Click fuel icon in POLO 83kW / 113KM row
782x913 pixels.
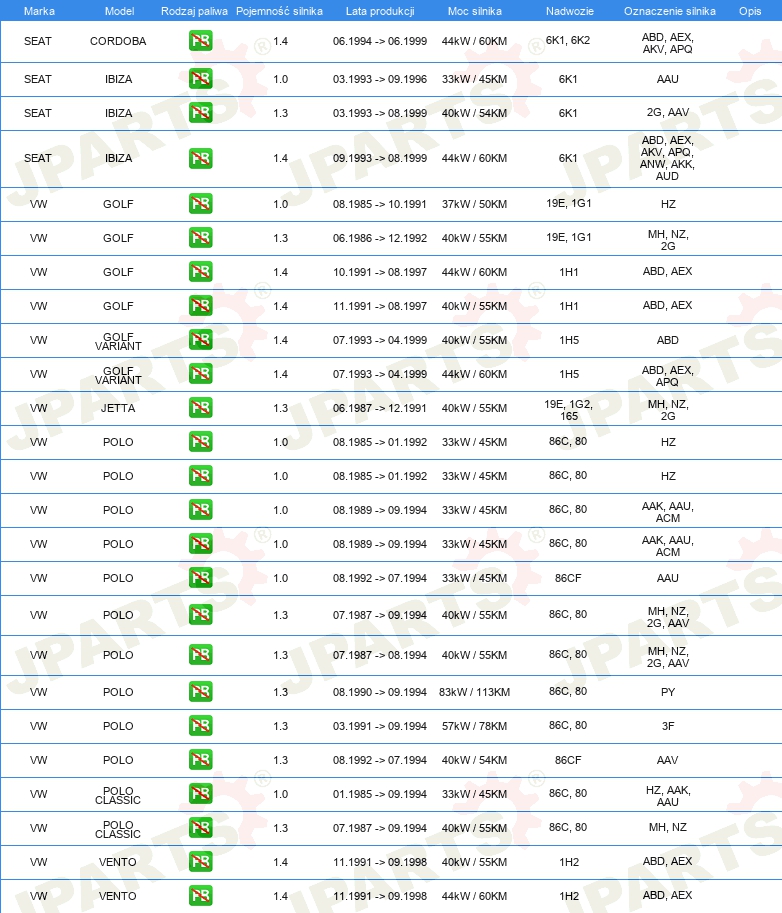click(x=200, y=692)
